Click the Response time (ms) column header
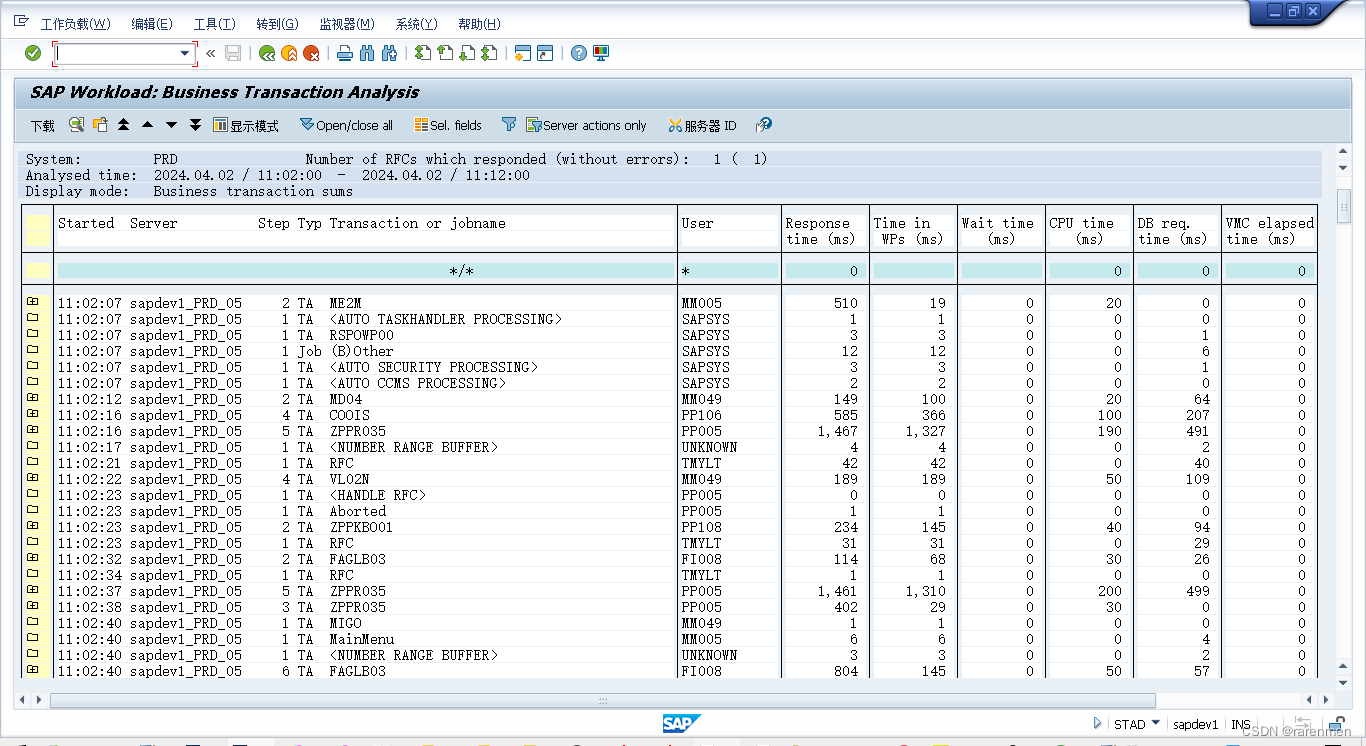1366x746 pixels. point(820,231)
